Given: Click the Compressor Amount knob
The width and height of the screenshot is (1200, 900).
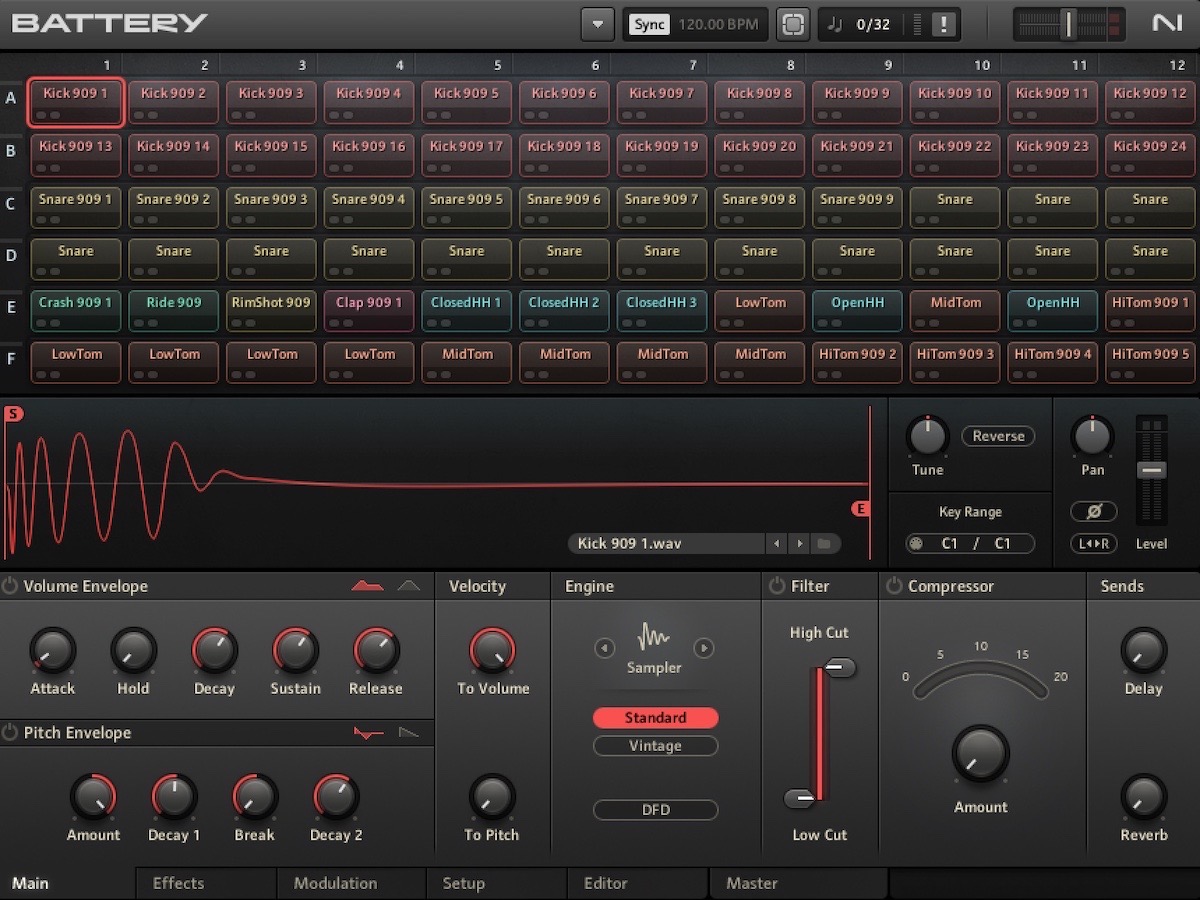Looking at the screenshot, I should click(x=981, y=755).
